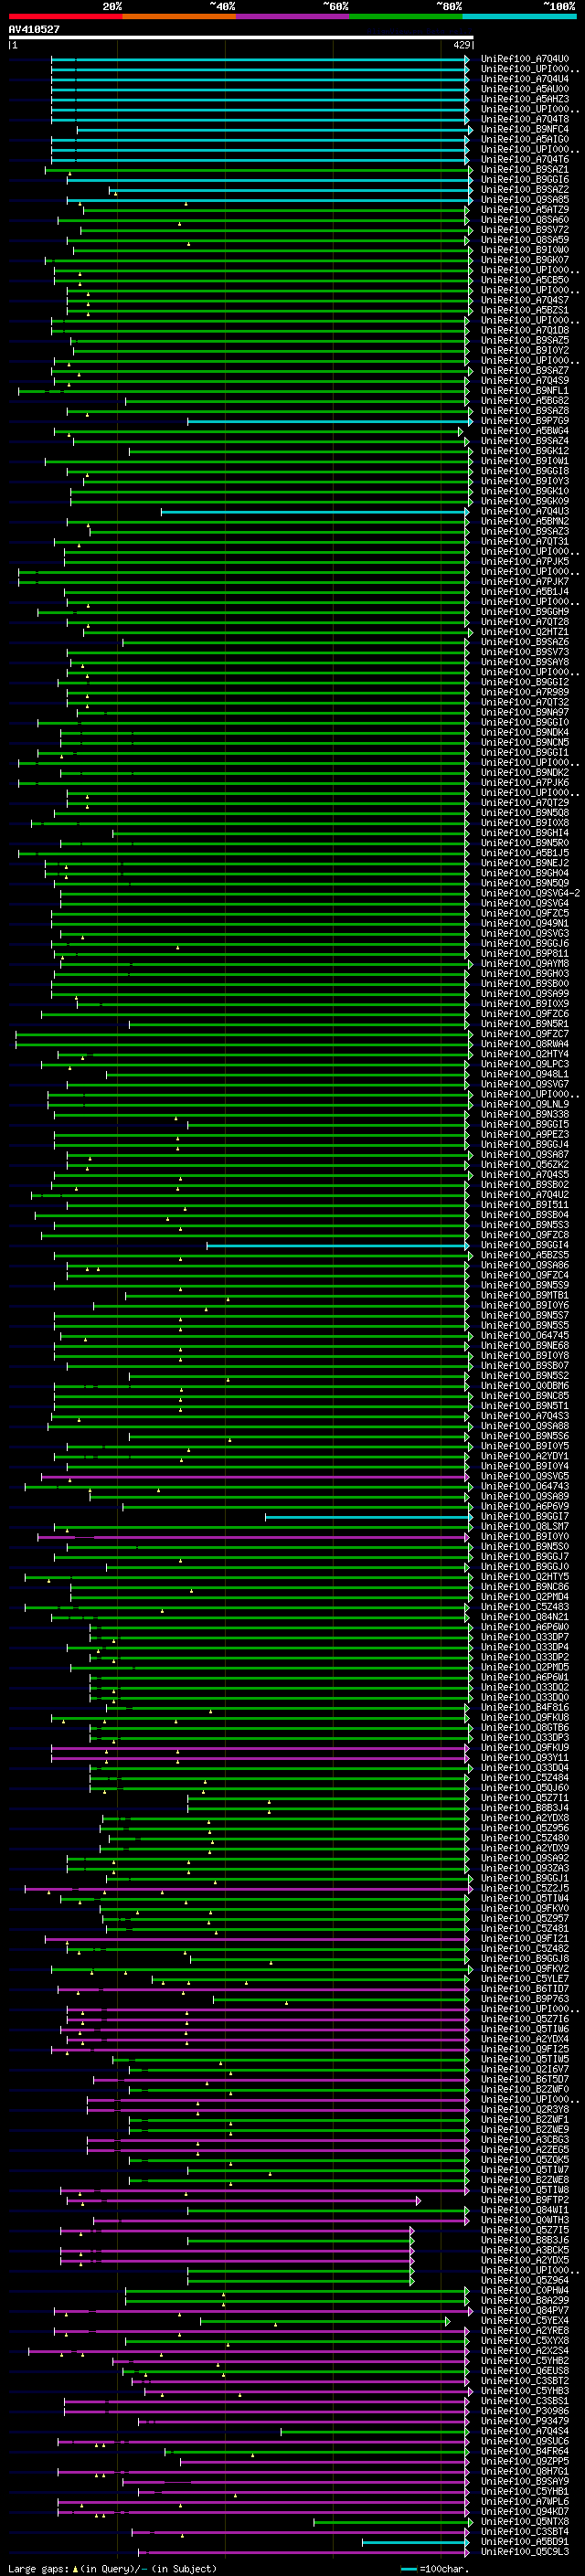
Task: Click the purple alignment bar for UniRef100_Q9SVG5
Action: point(254,1477)
